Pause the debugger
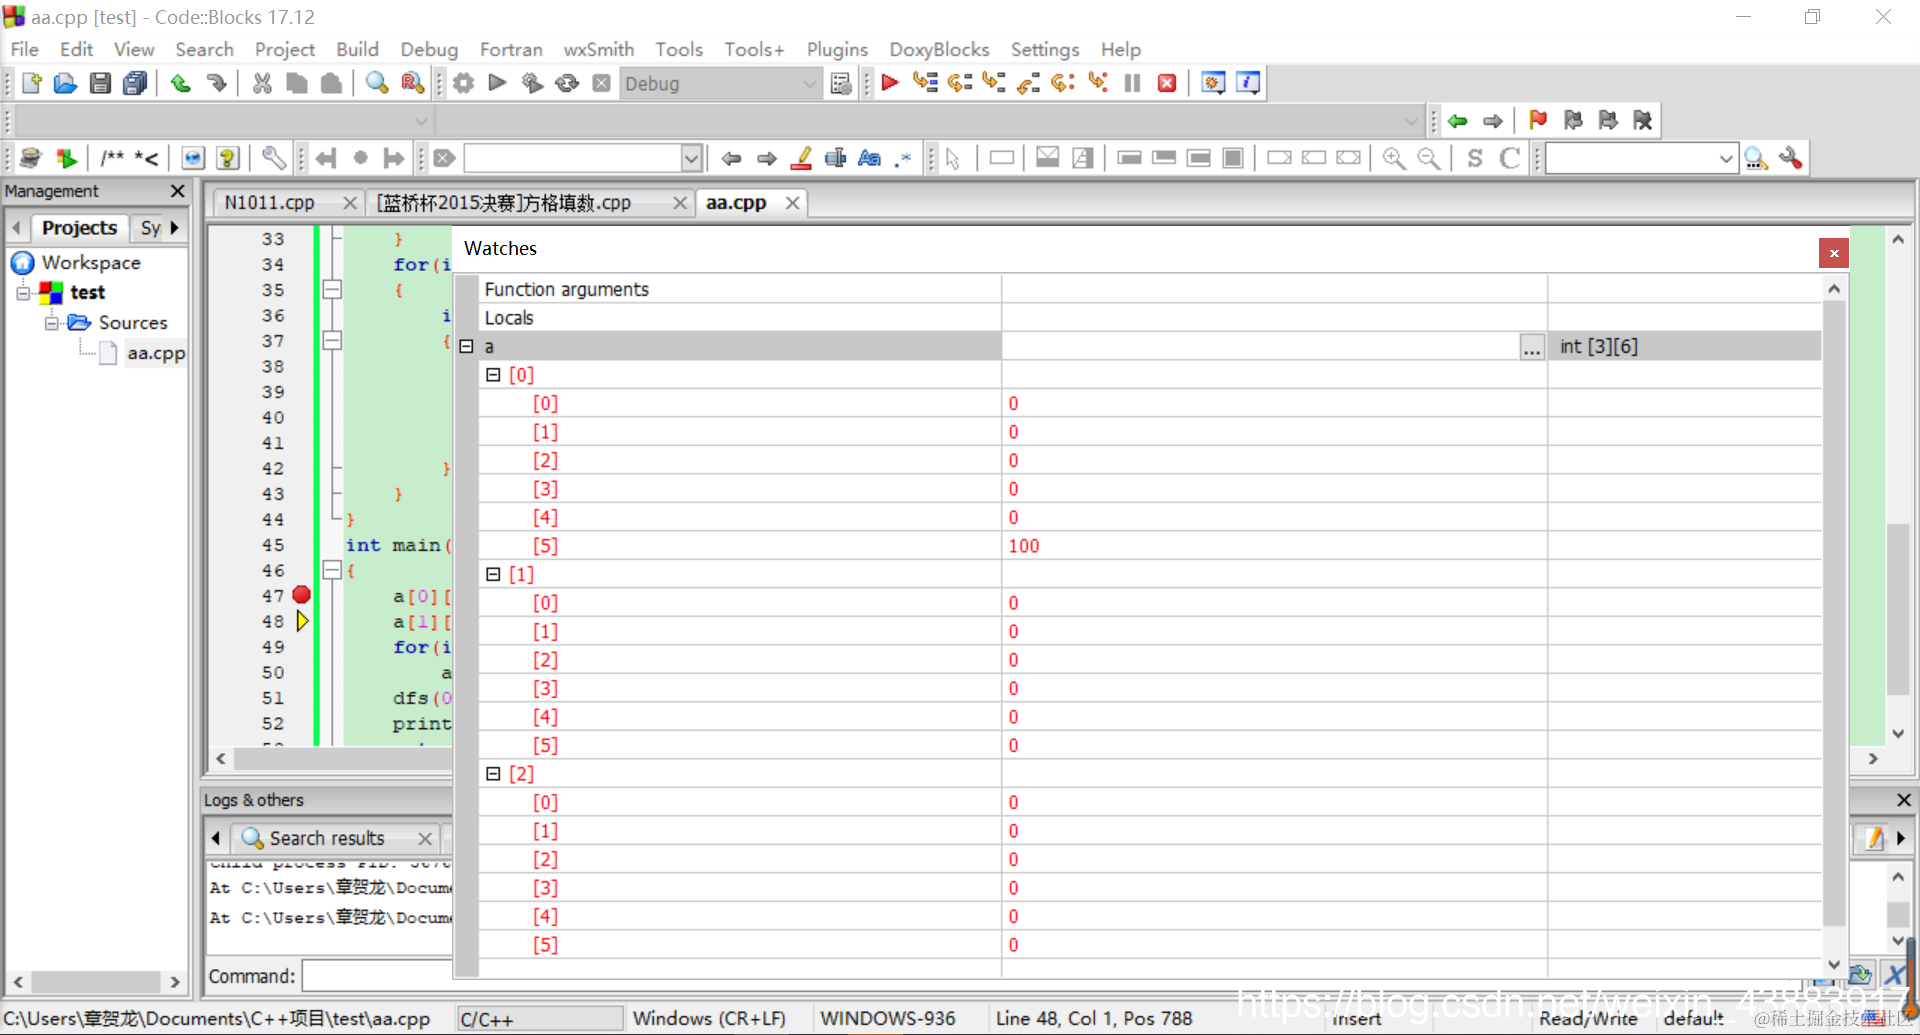1920x1035 pixels. click(x=1132, y=83)
